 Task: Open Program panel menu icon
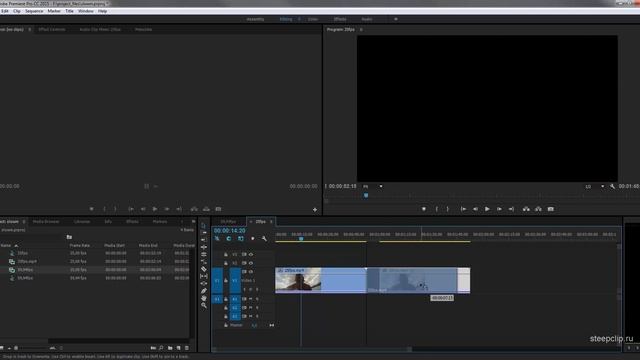[x=361, y=29]
